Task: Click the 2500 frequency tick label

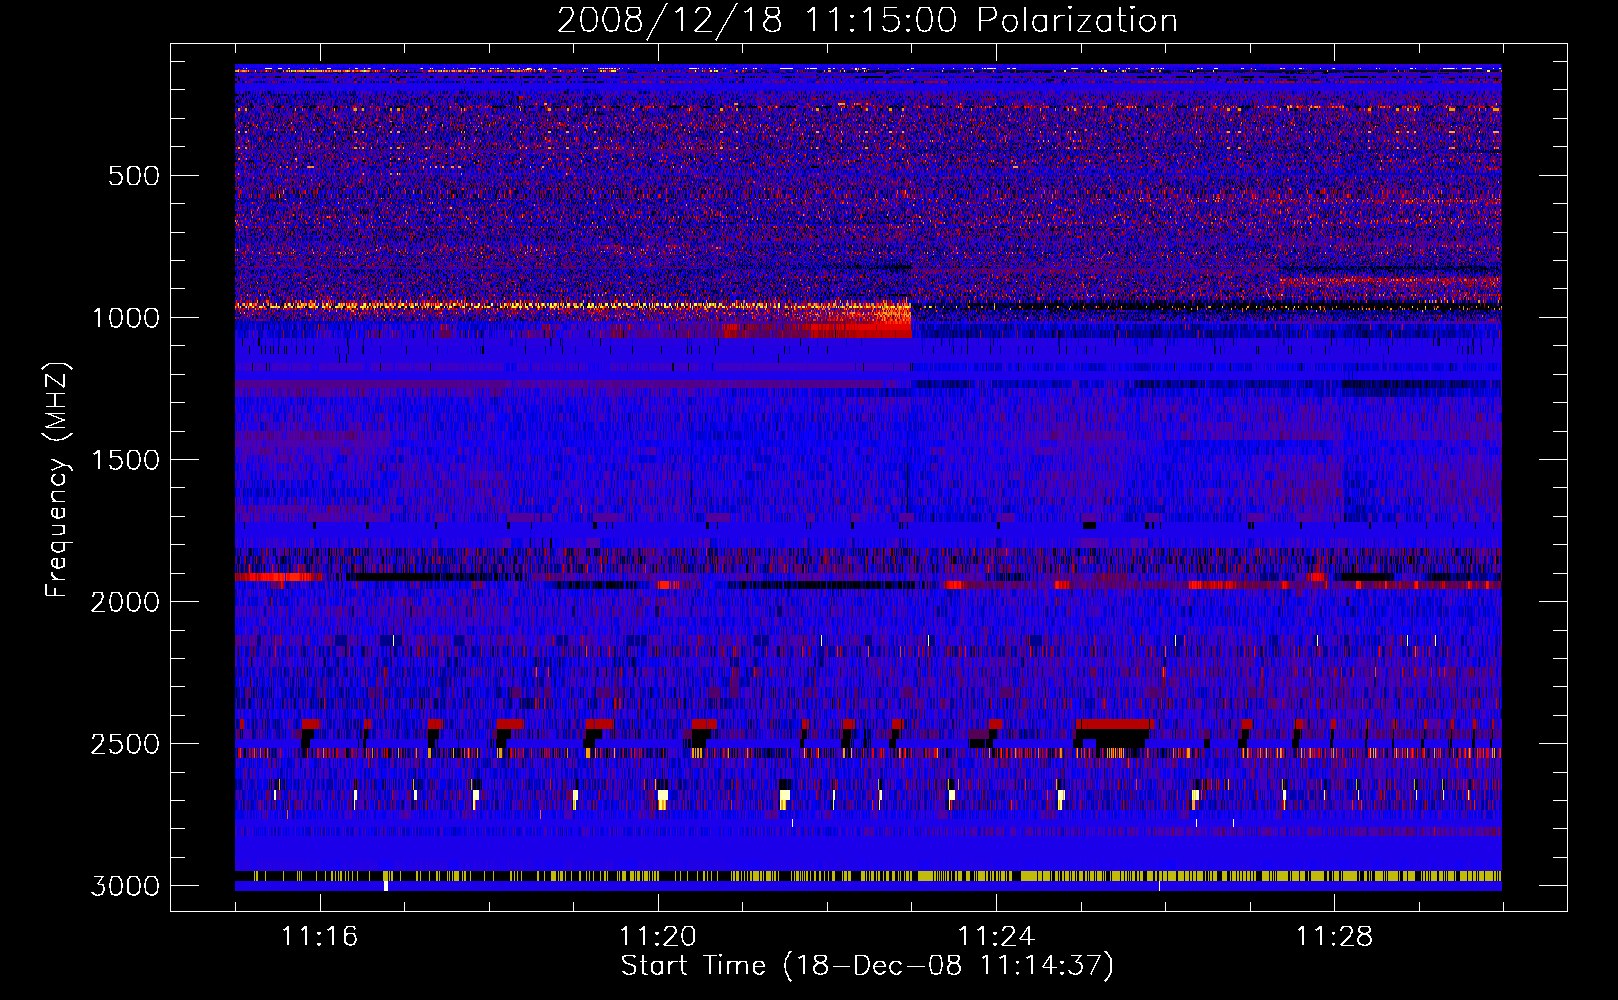Action: click(125, 744)
